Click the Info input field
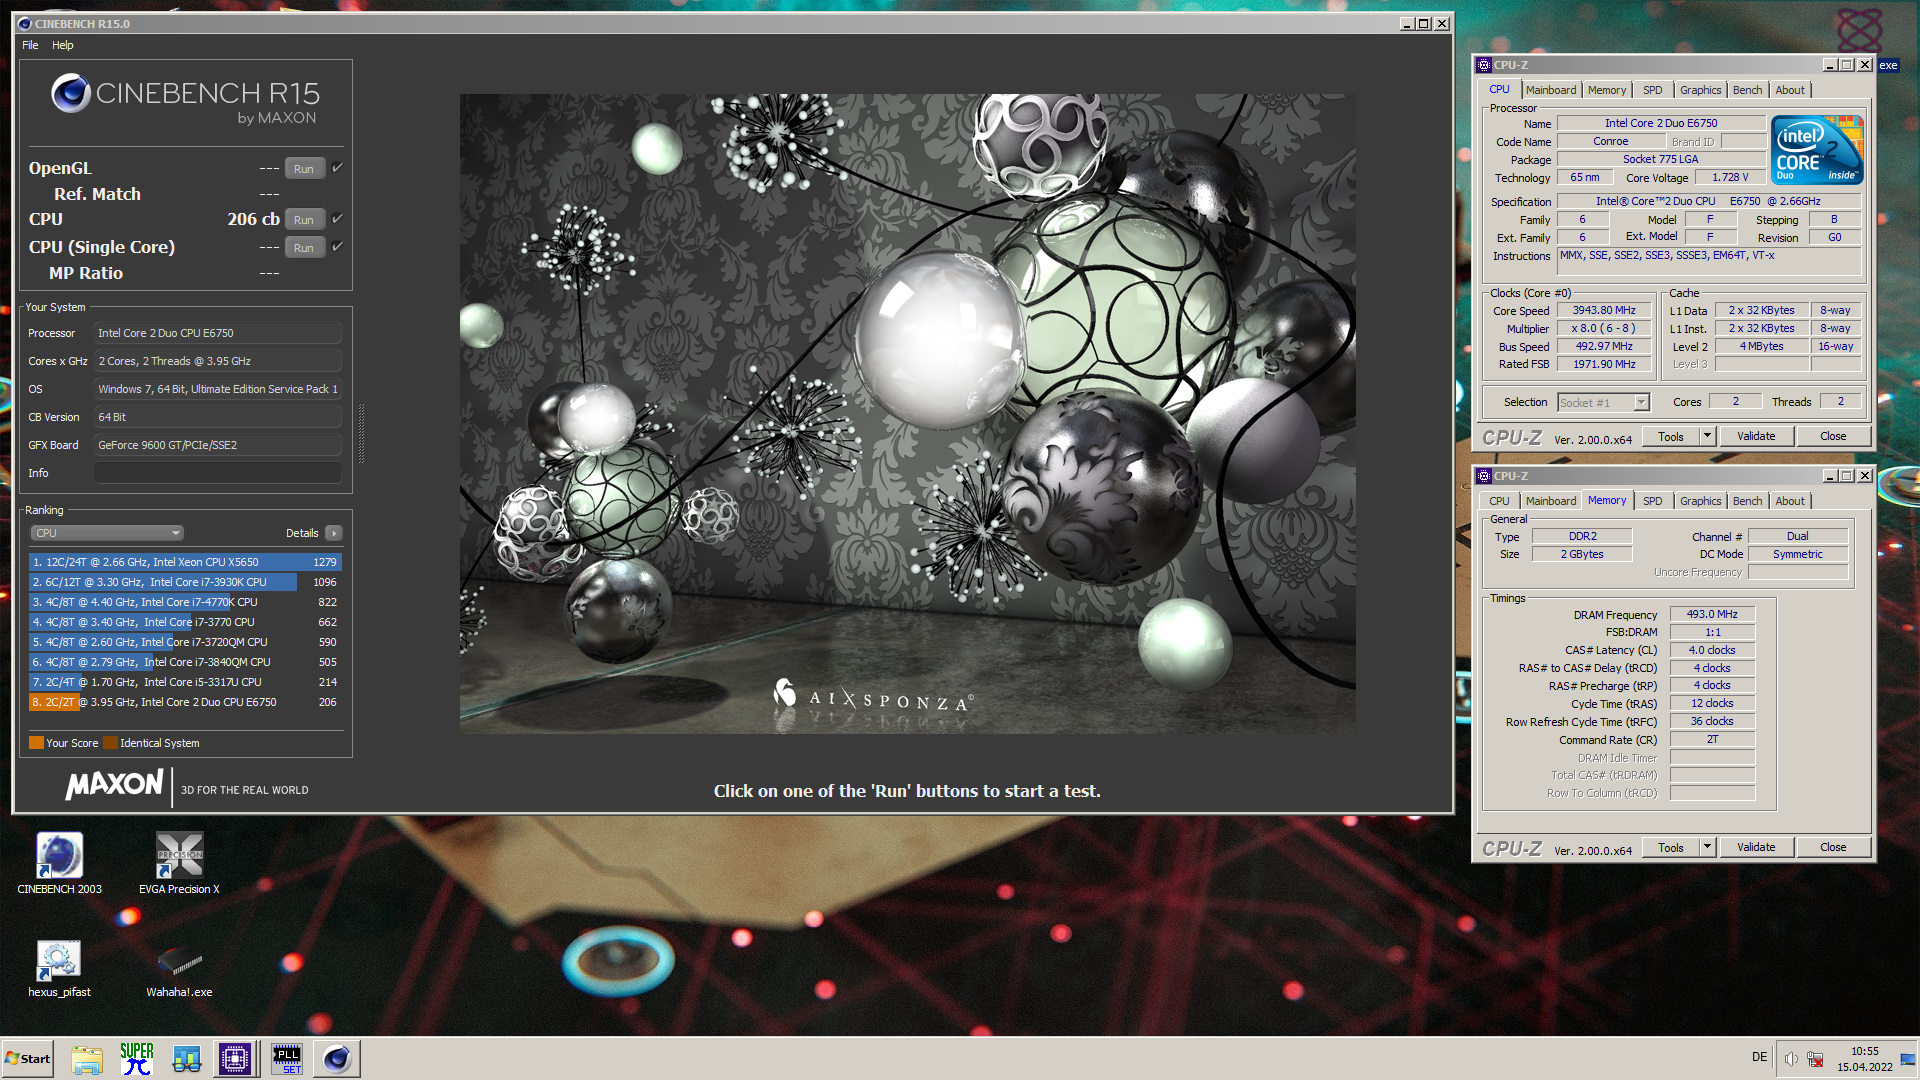Viewport: 1920px width, 1080px height. (x=218, y=473)
